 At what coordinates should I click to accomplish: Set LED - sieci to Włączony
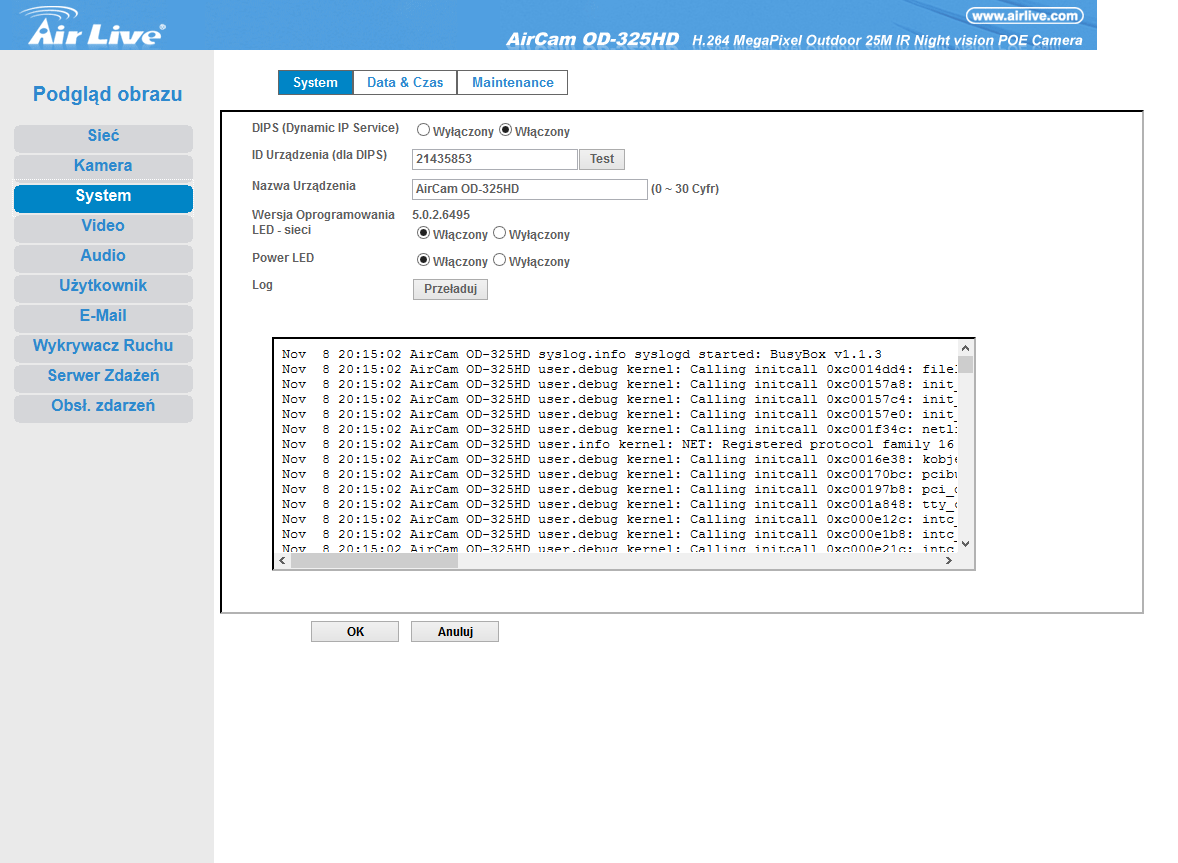tap(424, 233)
